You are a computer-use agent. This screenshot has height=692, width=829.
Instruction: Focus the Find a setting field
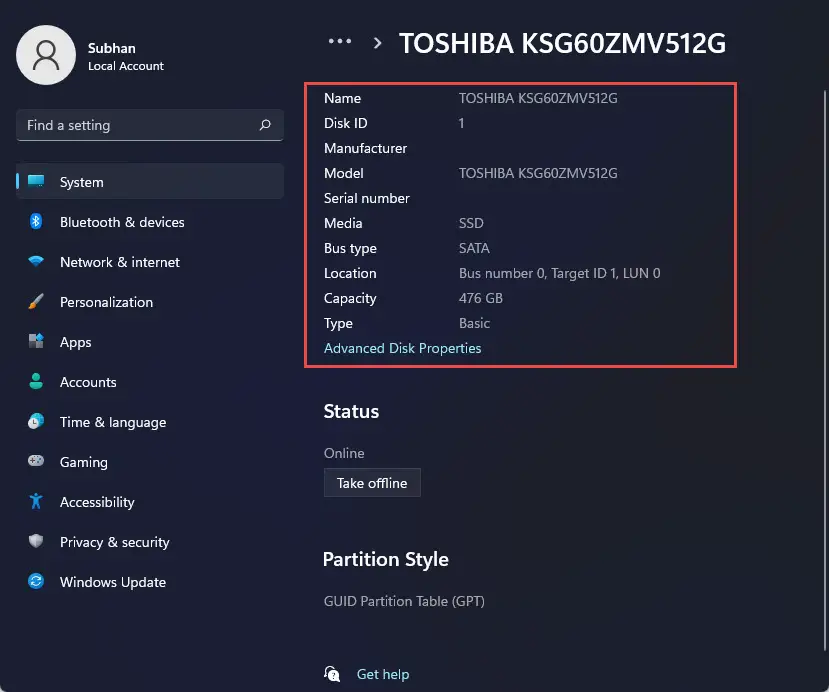click(150, 125)
